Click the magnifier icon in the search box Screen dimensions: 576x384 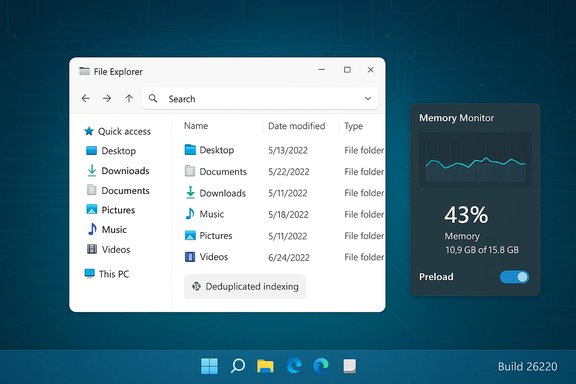153,98
